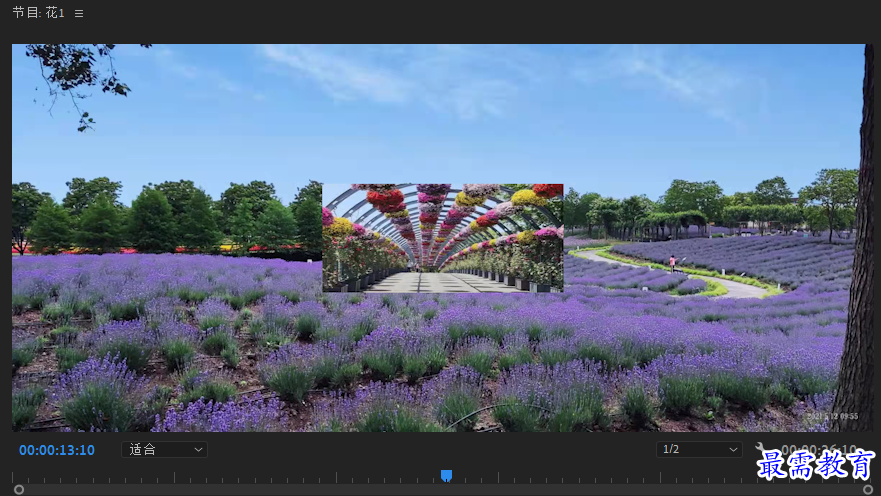Open the zoom level dropdown 适合

click(x=164, y=449)
